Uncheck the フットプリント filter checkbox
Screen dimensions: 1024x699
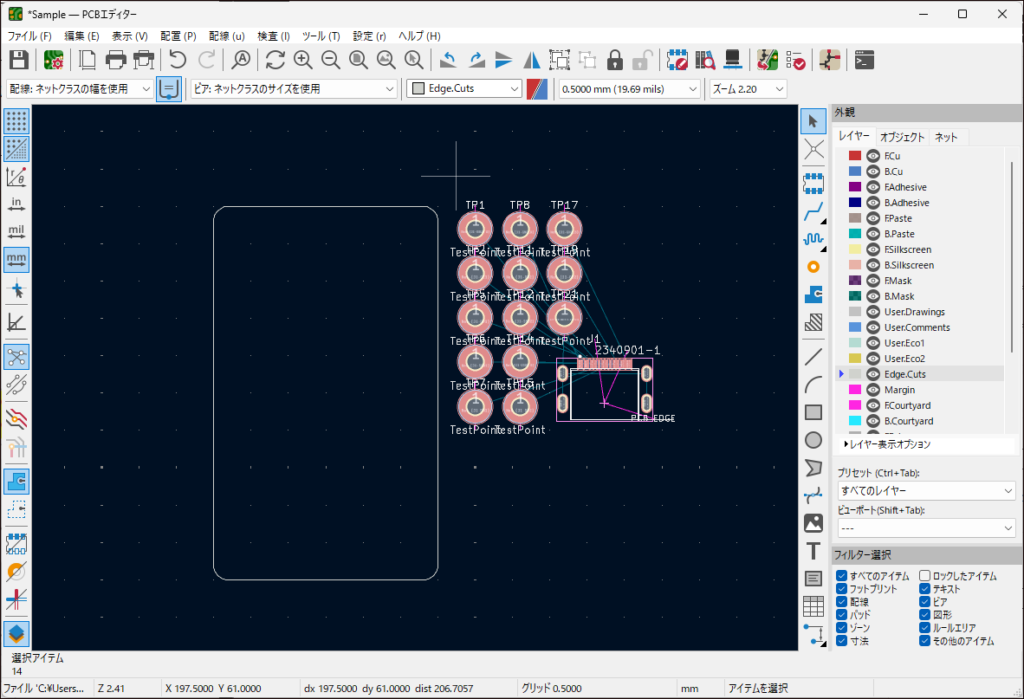[x=842, y=590]
